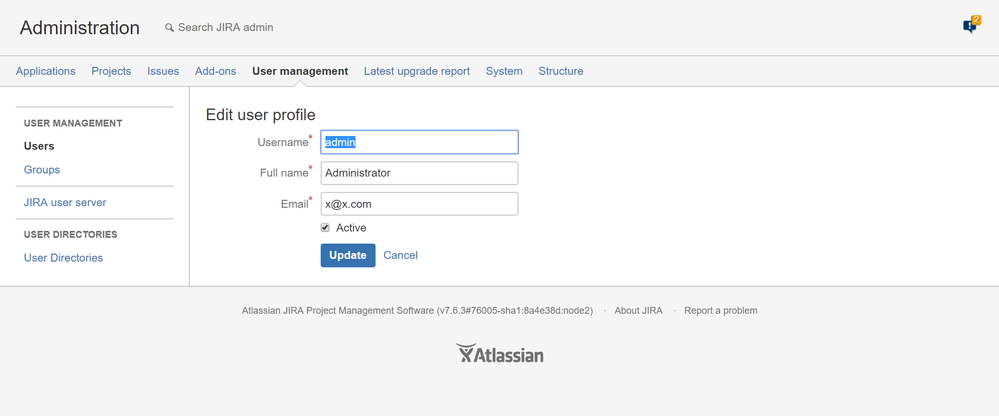Image resolution: width=999 pixels, height=416 pixels.
Task: Open Groups in the sidebar
Action: (42, 170)
